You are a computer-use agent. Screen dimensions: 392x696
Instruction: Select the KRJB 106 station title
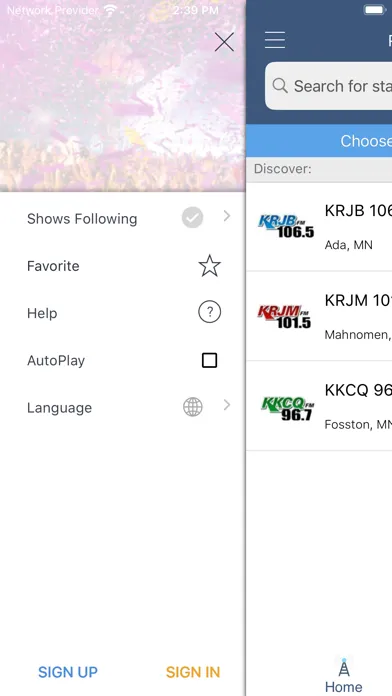pyautogui.click(x=358, y=211)
